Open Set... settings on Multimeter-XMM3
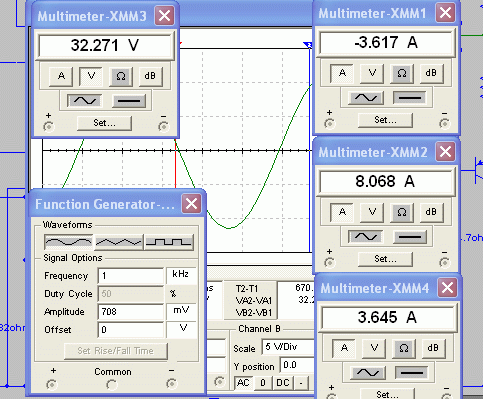Image resolution: width=483 pixels, height=399 pixels. click(104, 123)
